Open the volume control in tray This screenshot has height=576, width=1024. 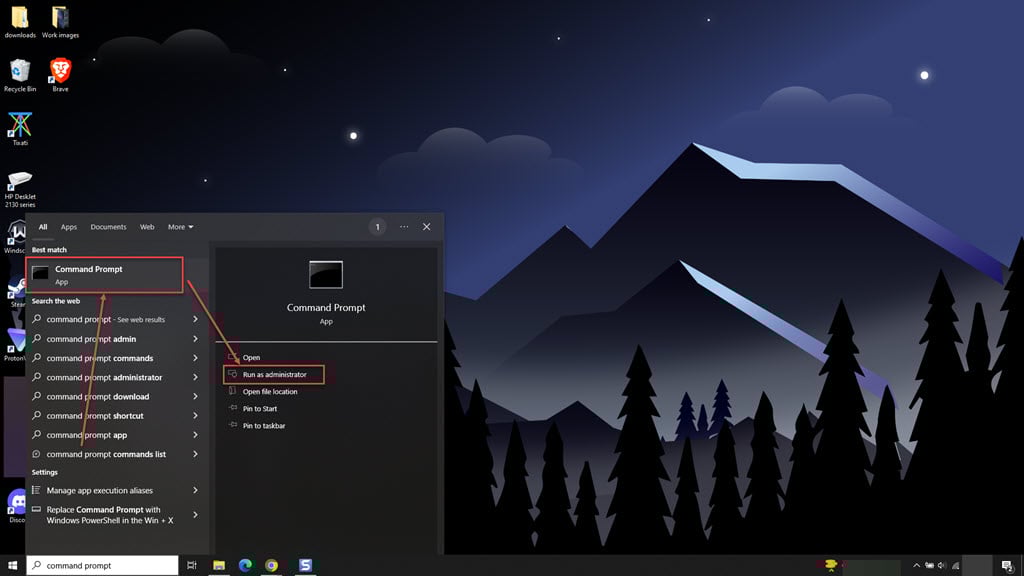pyautogui.click(x=942, y=566)
